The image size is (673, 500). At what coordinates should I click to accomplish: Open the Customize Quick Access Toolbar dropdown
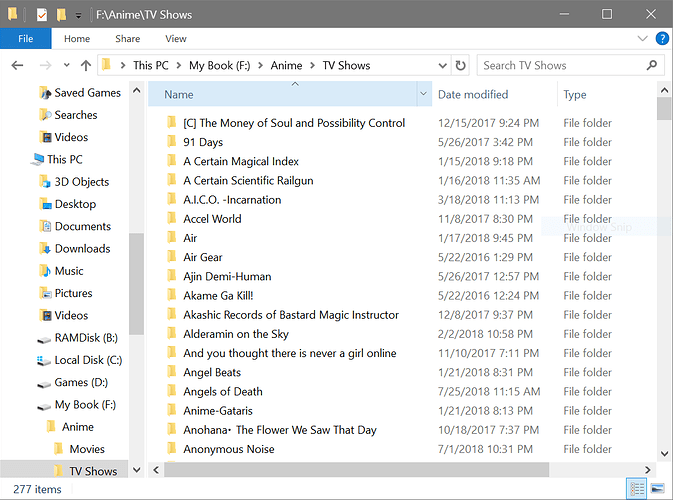pos(78,15)
